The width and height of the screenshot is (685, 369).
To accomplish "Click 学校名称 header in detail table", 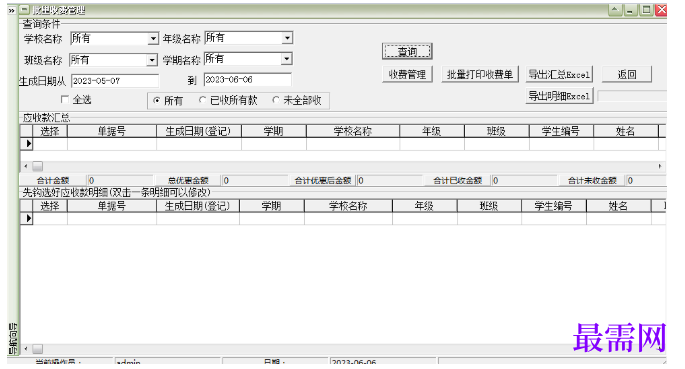I will [x=348, y=206].
